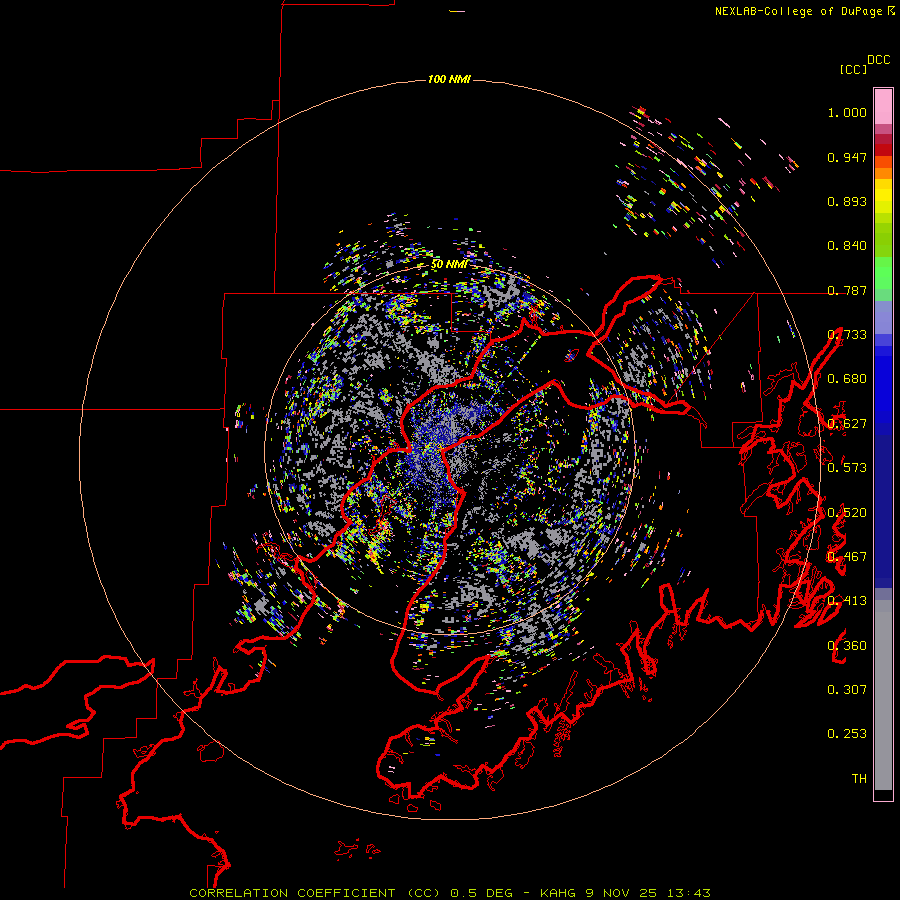Pick the red swatch beside 0.947
900x900 pixels.
(x=883, y=150)
